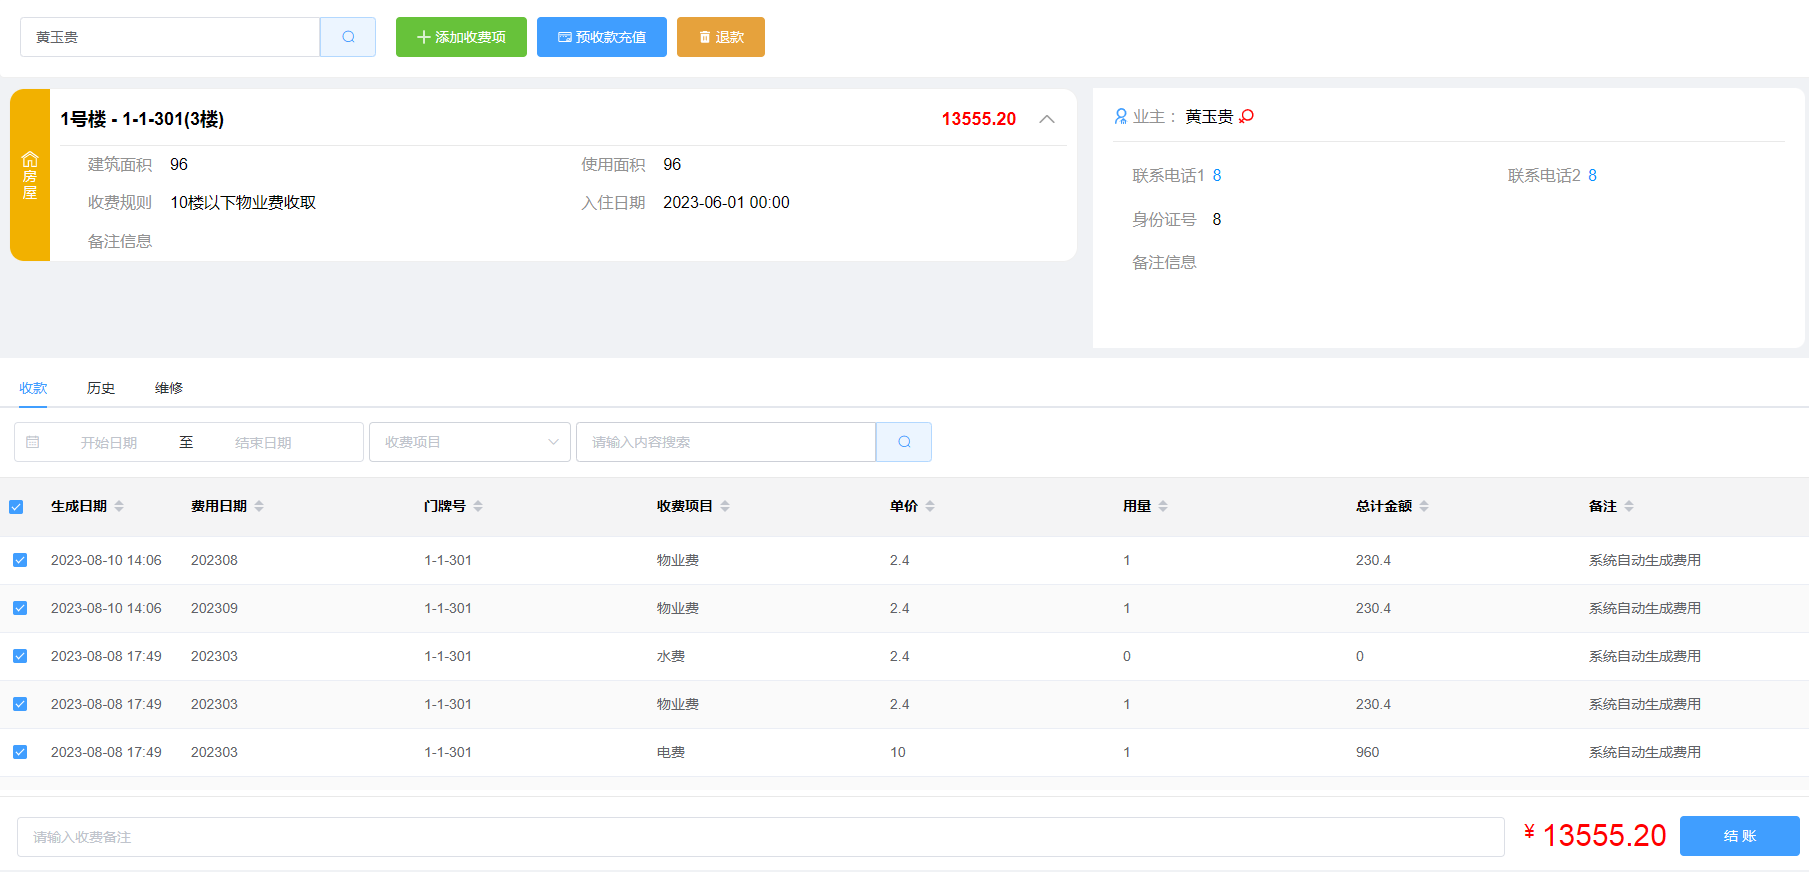Open the 收费项目 dropdown filter
The width and height of the screenshot is (1809, 872).
470,442
